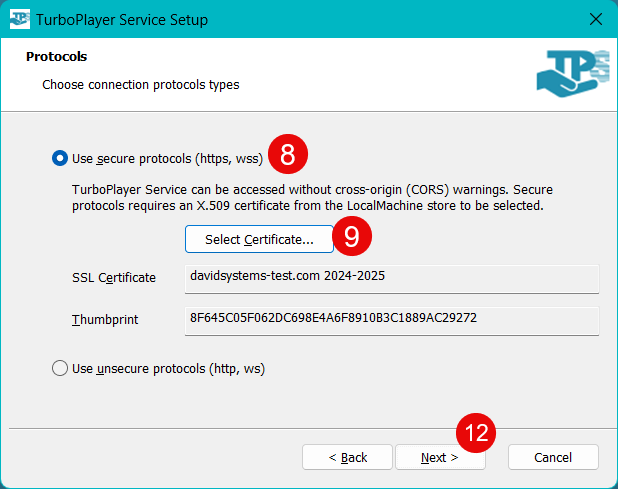Image resolution: width=618 pixels, height=489 pixels.
Task: Choose the unsecure protocols (http, ws) option
Action: click(x=60, y=369)
